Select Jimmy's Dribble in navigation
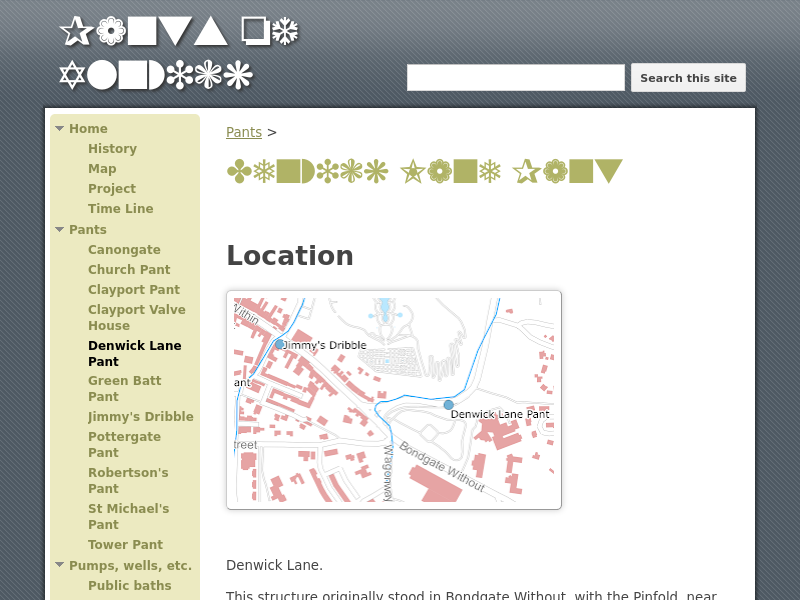Viewport: 800px width, 600px height. tap(140, 417)
